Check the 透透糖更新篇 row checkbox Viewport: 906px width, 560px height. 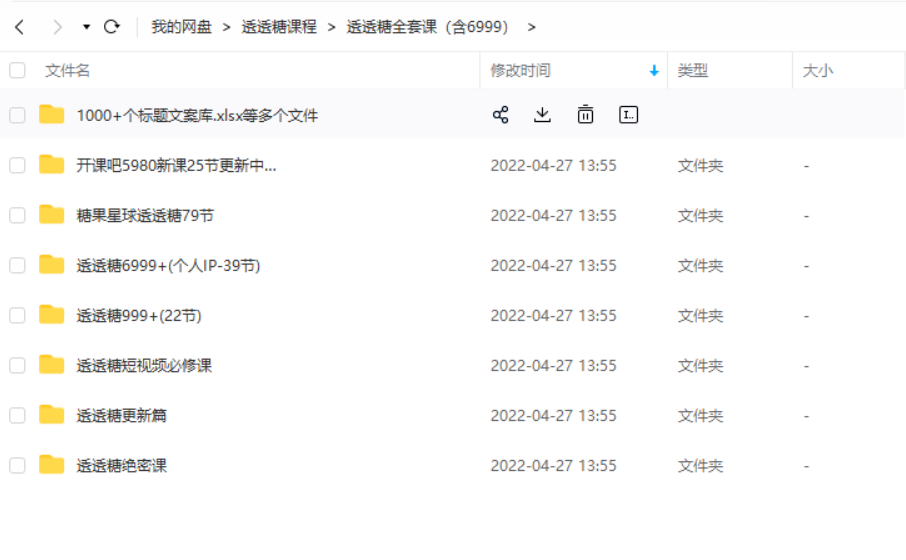pyautogui.click(x=17, y=416)
